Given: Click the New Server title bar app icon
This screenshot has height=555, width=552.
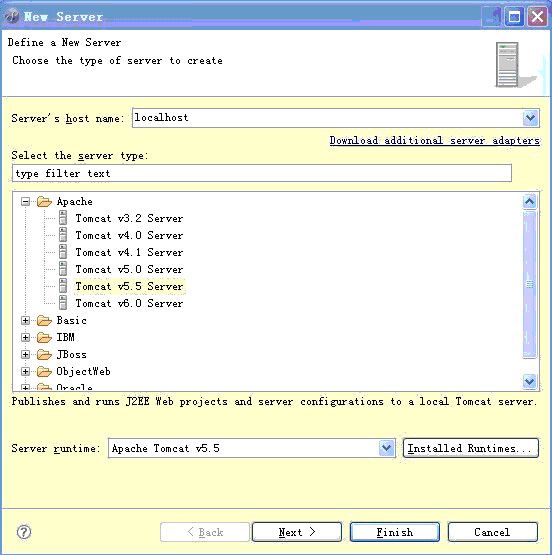Looking at the screenshot, I should [x=12, y=16].
